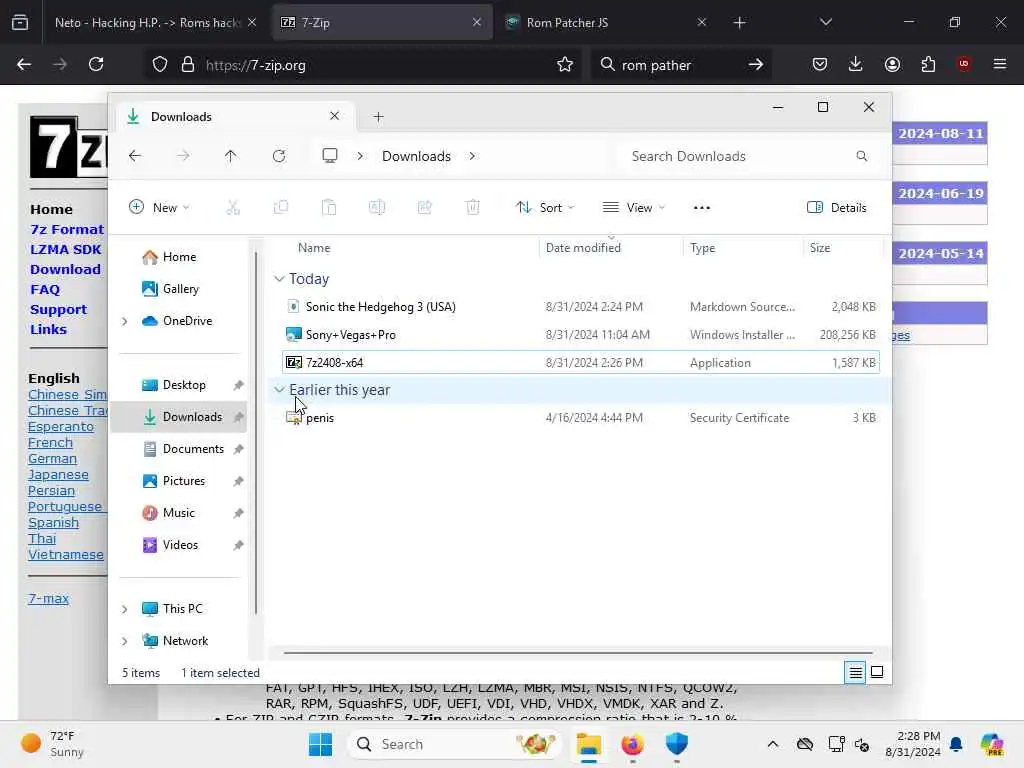Open 7z Format link on 7-Zip page
The width and height of the screenshot is (1024, 768).
pos(67,229)
